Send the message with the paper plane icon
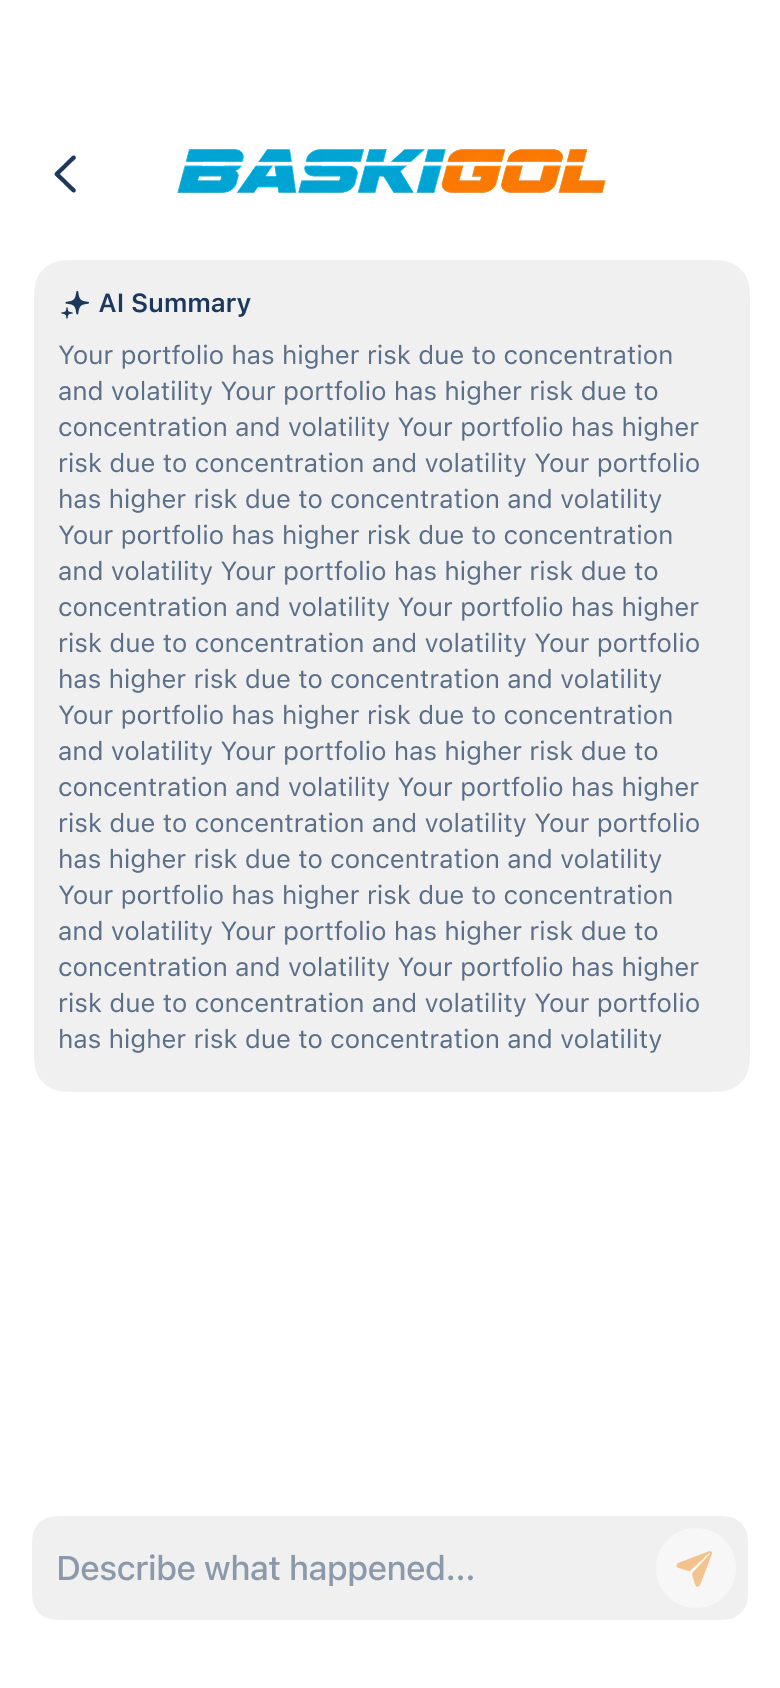This screenshot has height=1688, width=780. [695, 1568]
